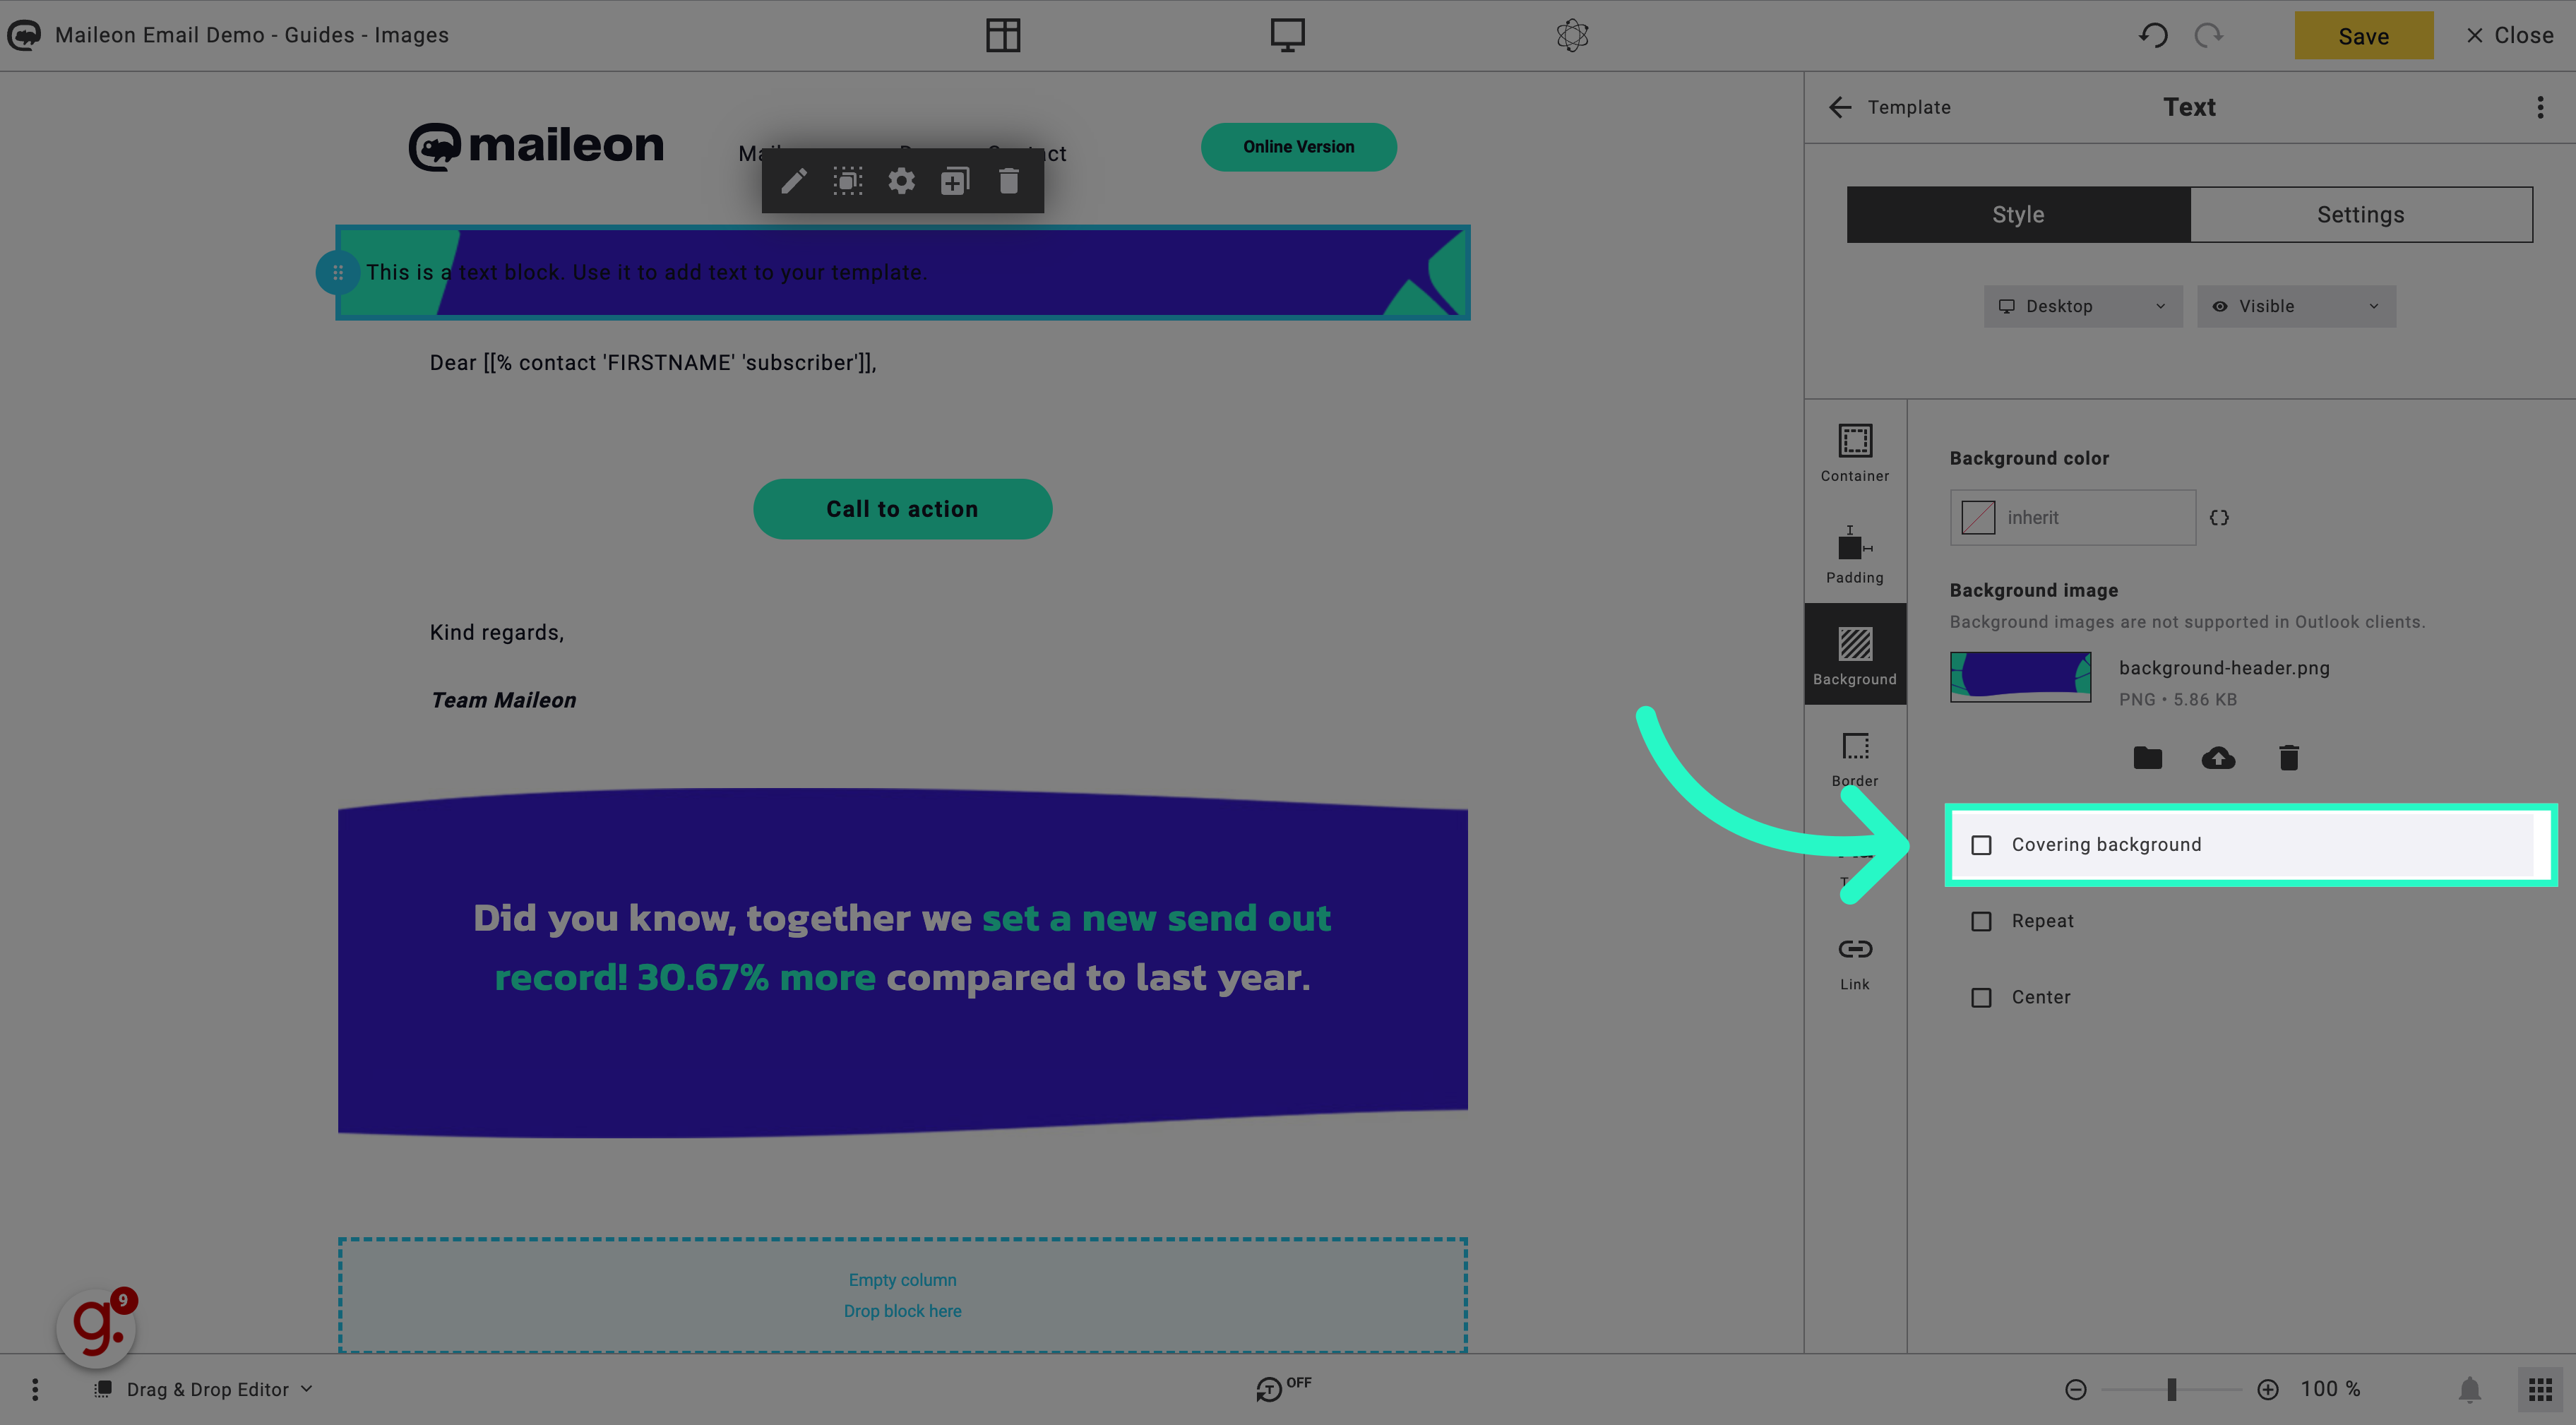Click the delete block trash icon
The image size is (2576, 1425).
1010,181
